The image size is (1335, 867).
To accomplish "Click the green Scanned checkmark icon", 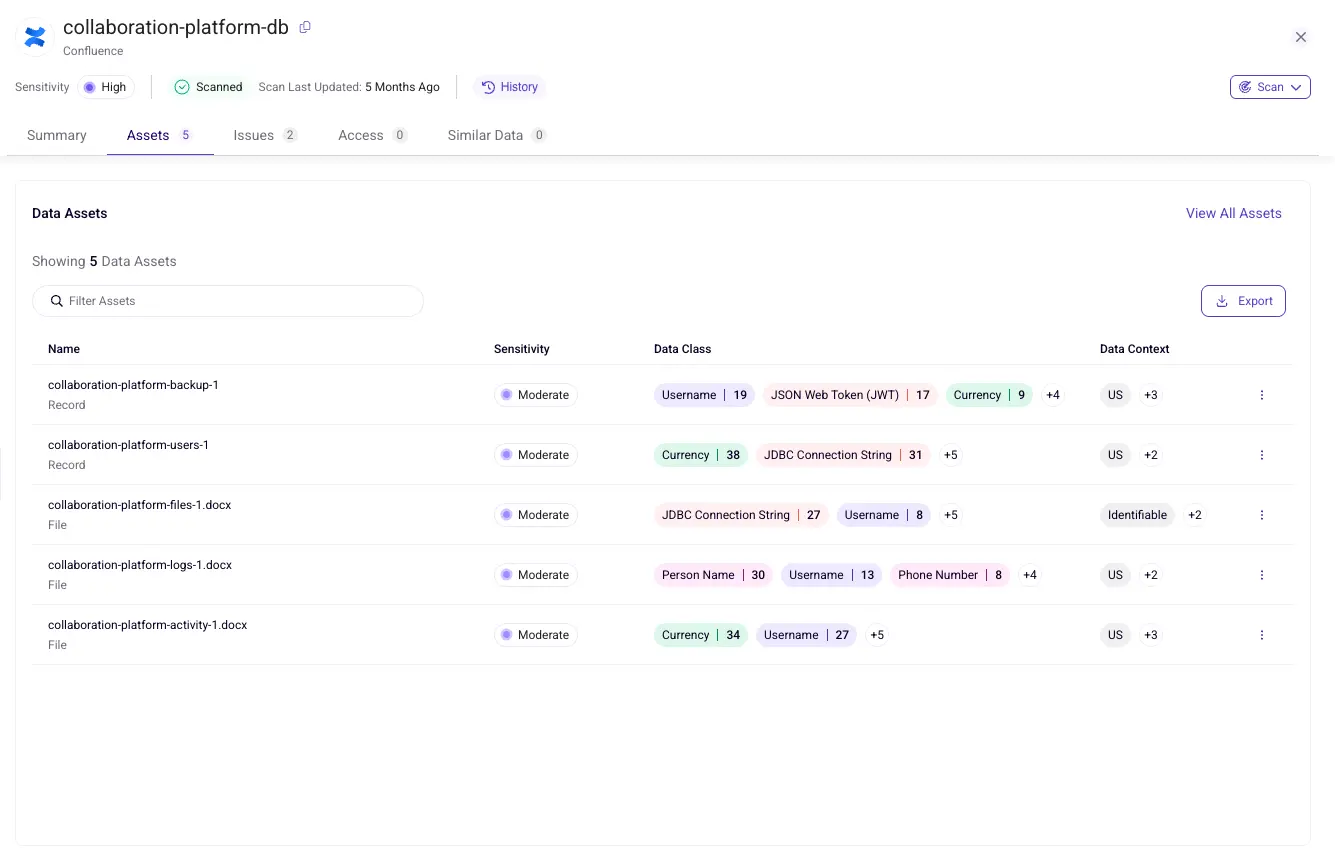I will (182, 87).
